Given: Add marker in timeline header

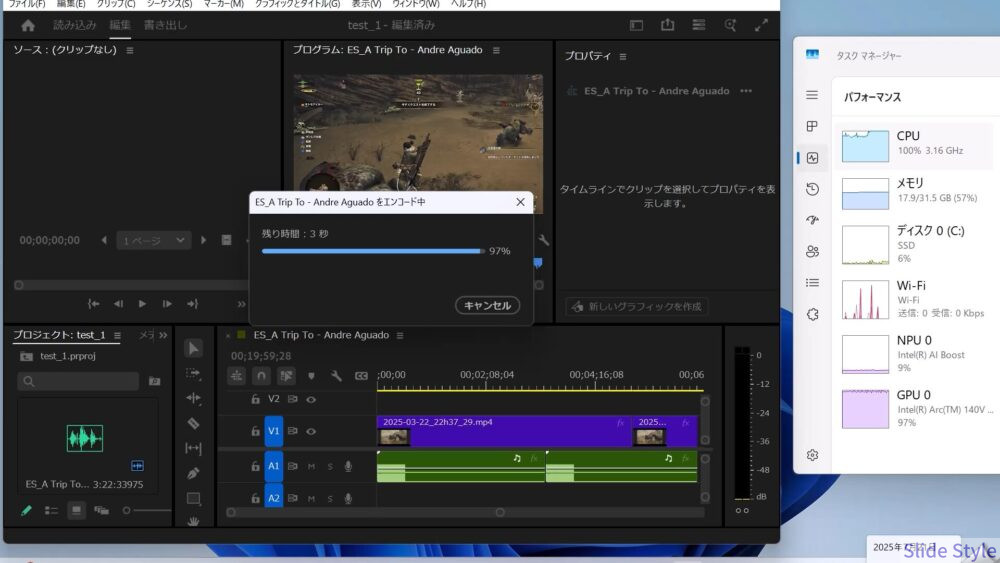Looking at the screenshot, I should tap(311, 376).
